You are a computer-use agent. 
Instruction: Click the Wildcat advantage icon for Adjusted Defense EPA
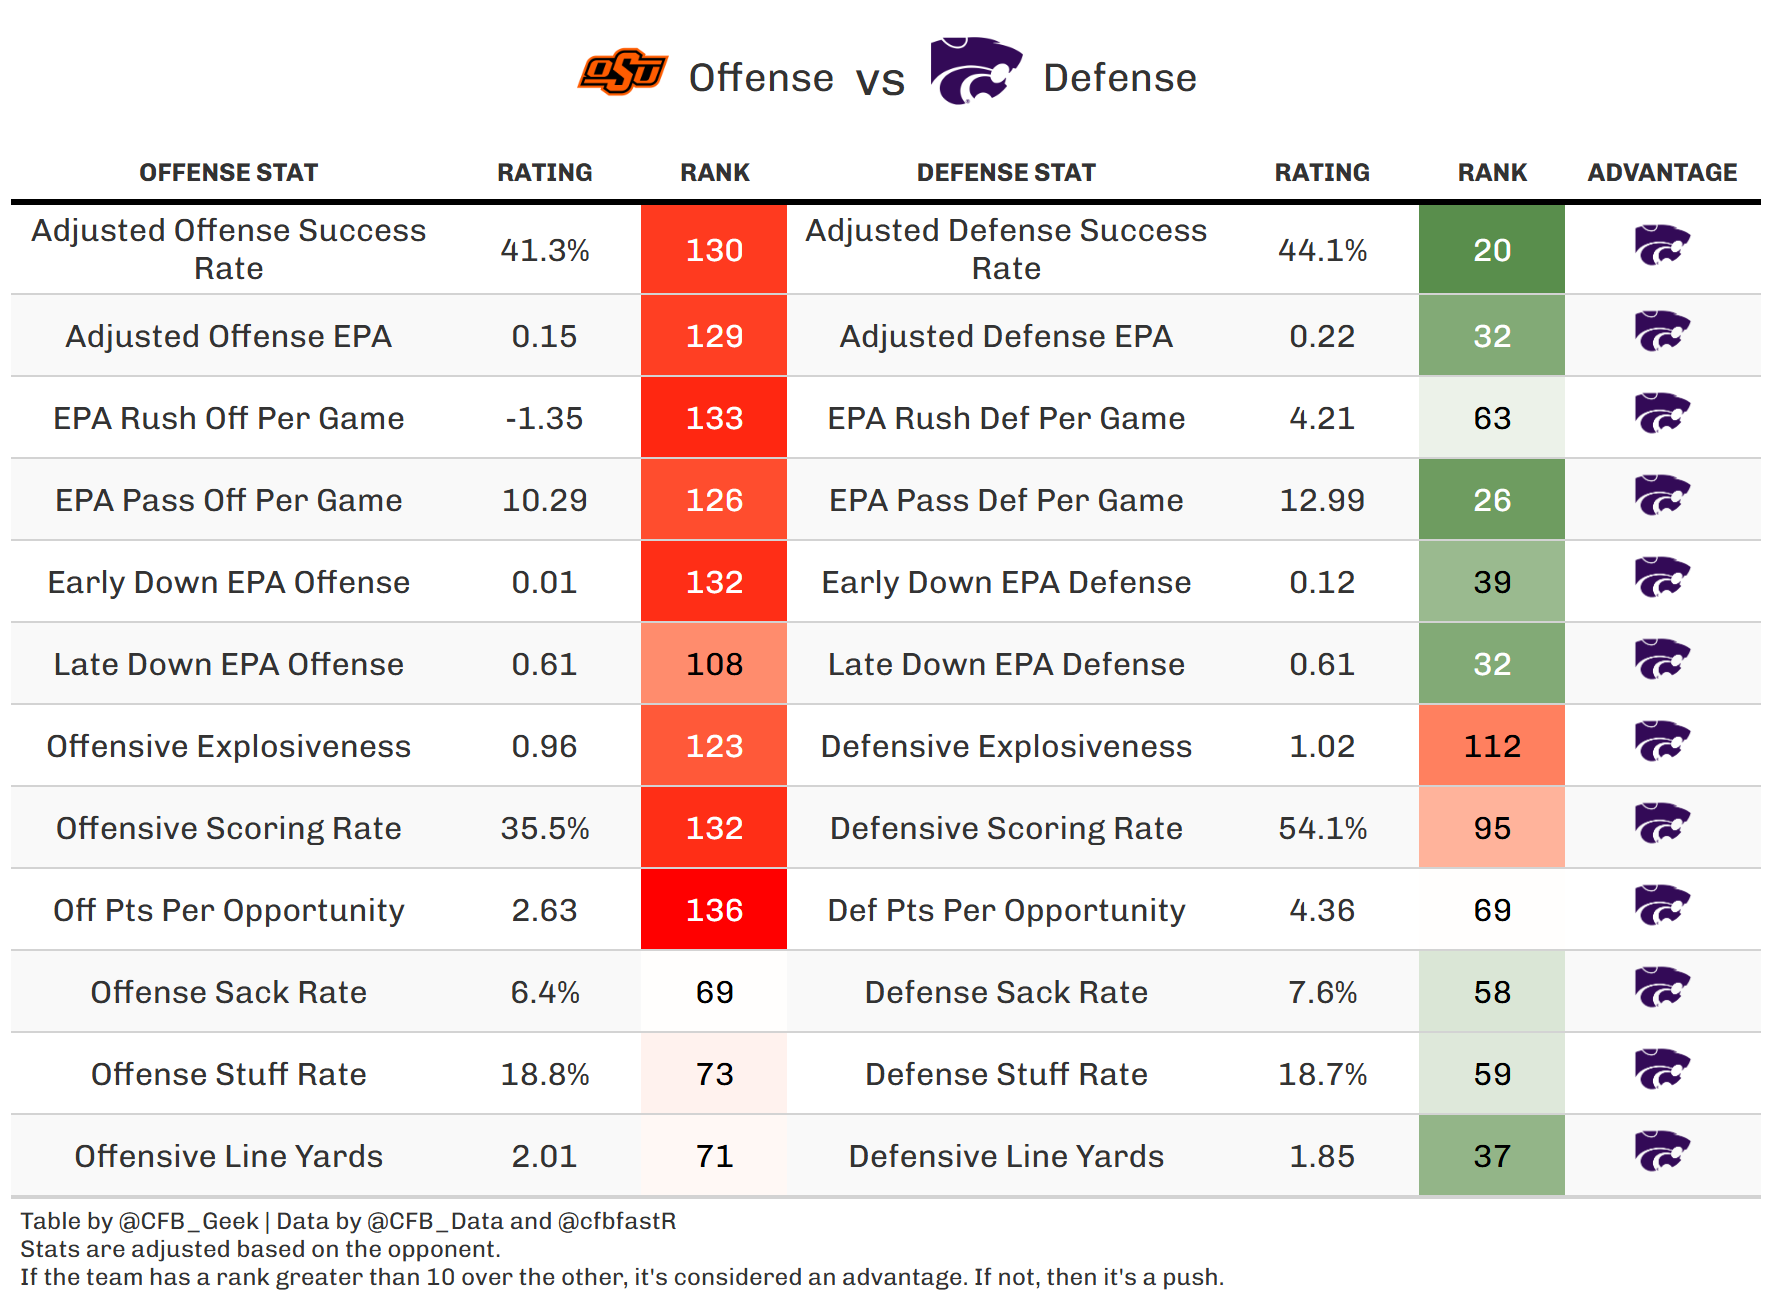[x=1662, y=332]
